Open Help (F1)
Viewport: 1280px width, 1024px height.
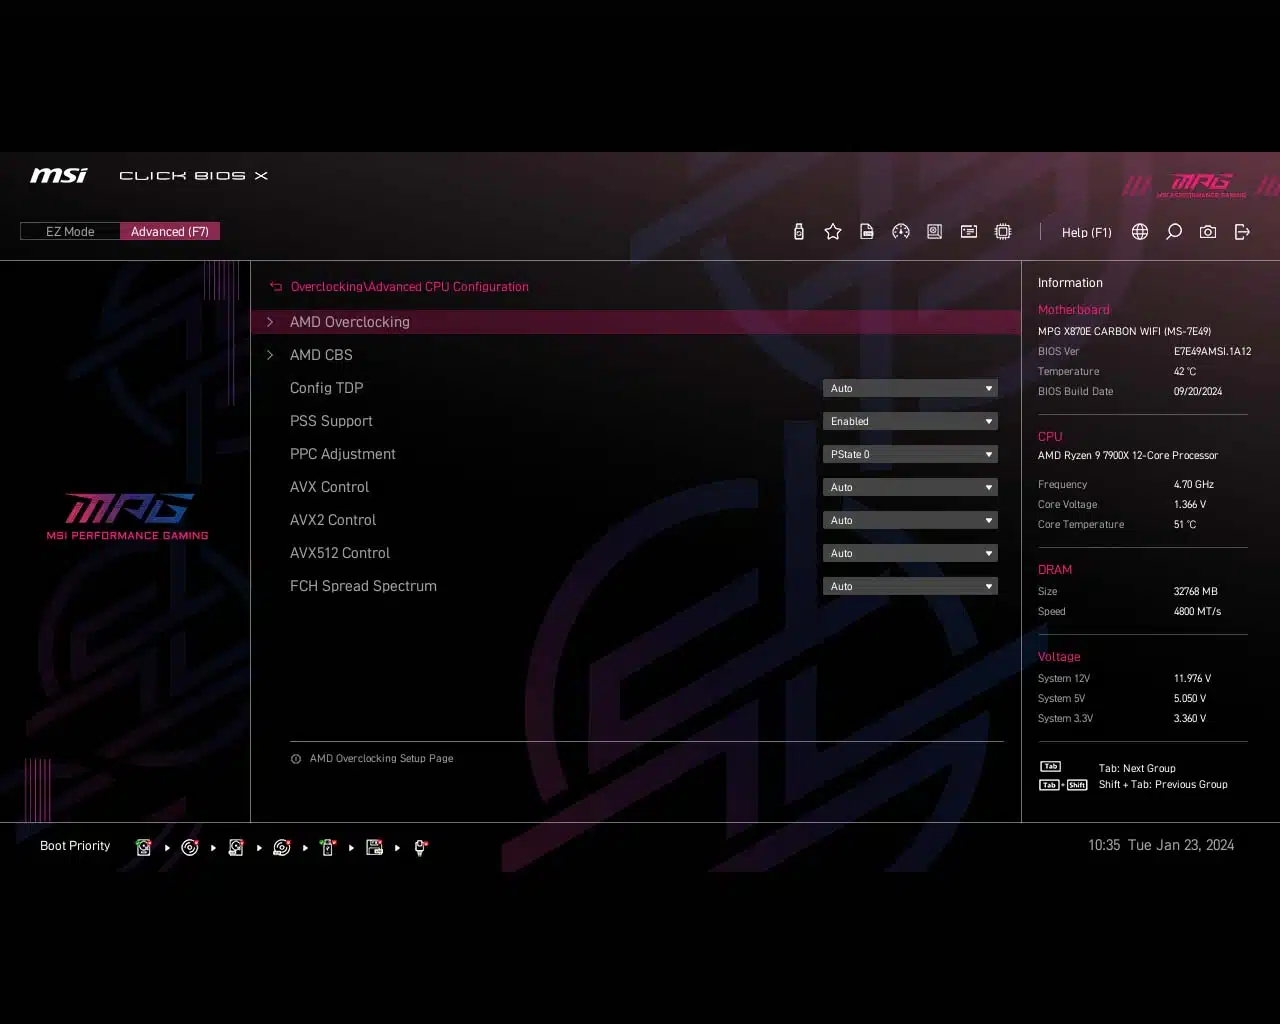point(1086,232)
